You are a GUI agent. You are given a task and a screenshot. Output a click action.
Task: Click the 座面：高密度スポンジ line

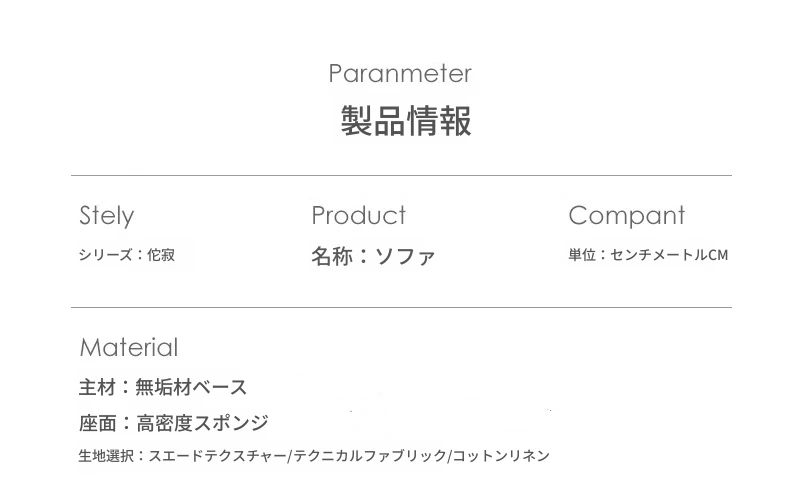tap(173, 423)
